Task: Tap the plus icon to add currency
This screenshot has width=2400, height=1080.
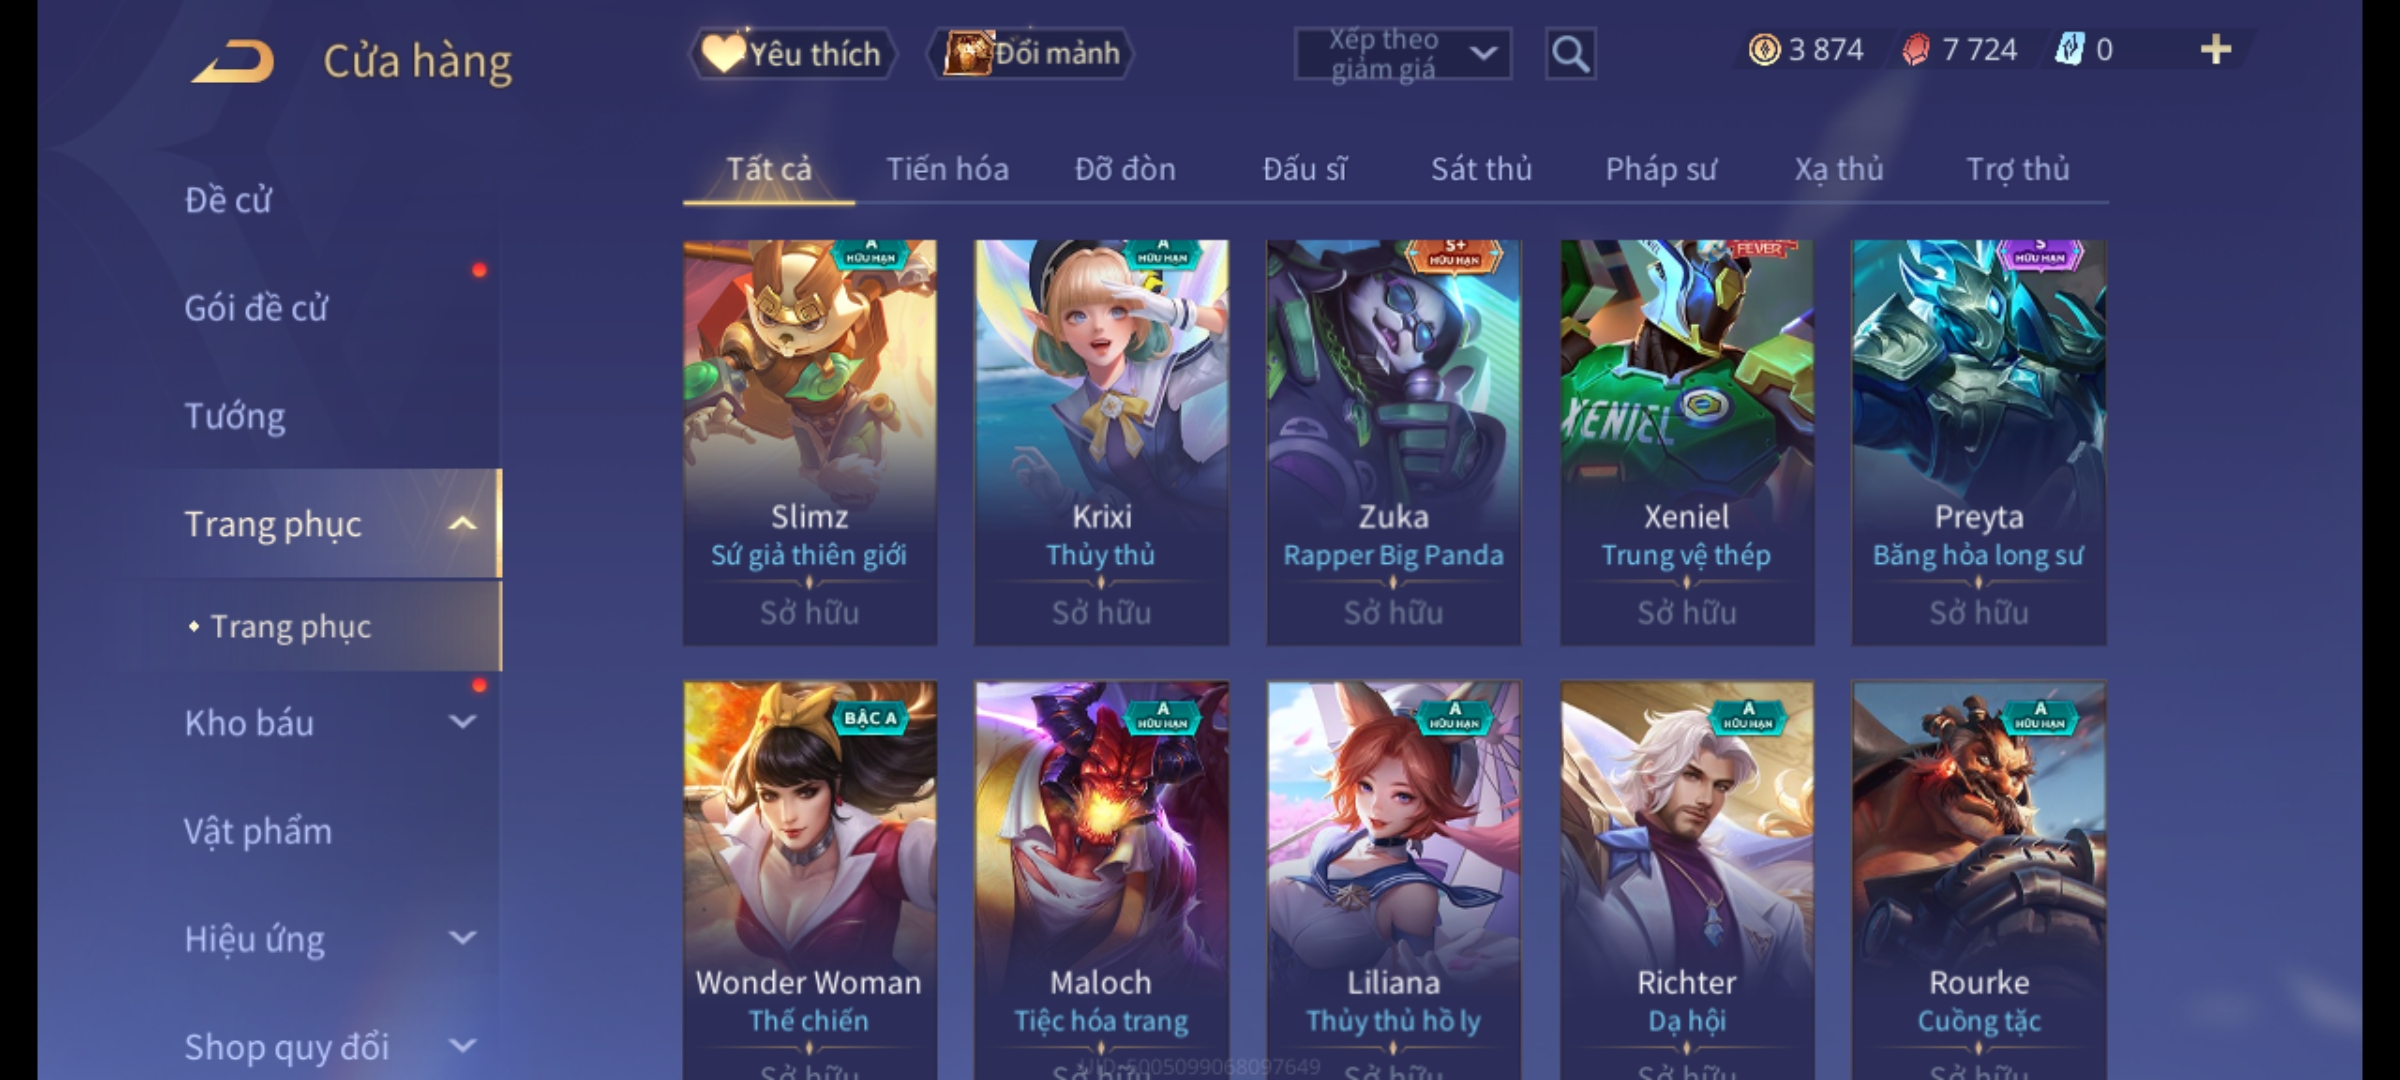Action: click(2216, 49)
